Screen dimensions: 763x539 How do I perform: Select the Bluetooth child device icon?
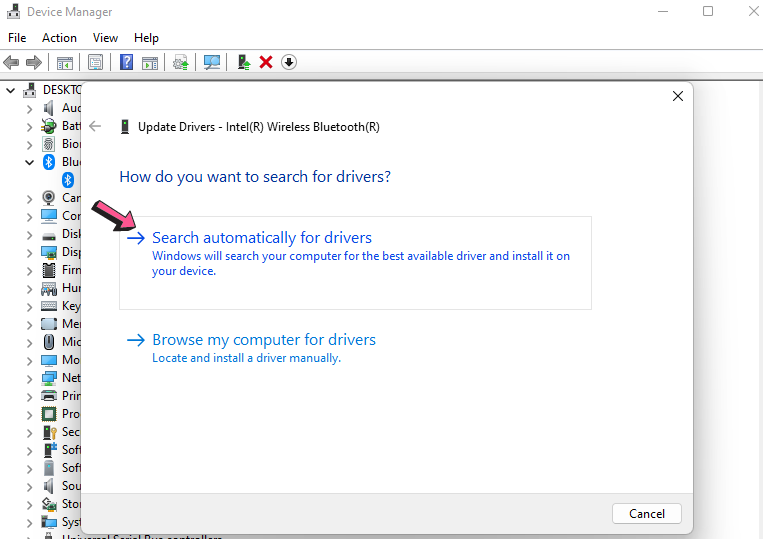(68, 180)
